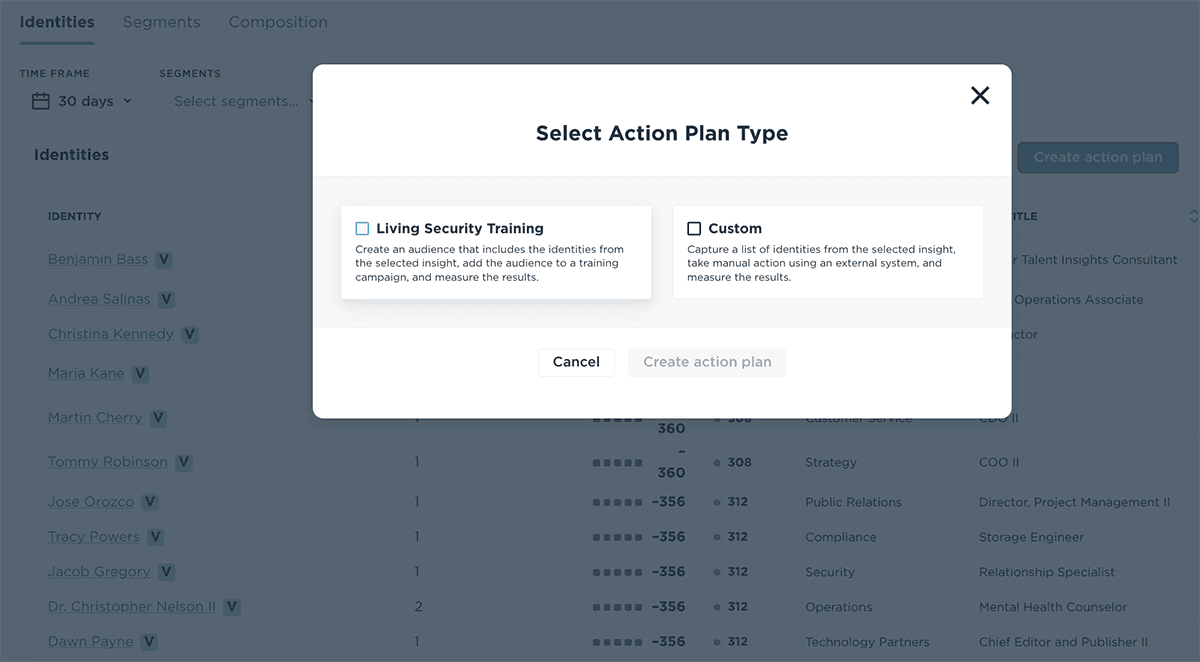1200x662 pixels.
Task: Click the TIME FRAME label
Action: pos(55,74)
